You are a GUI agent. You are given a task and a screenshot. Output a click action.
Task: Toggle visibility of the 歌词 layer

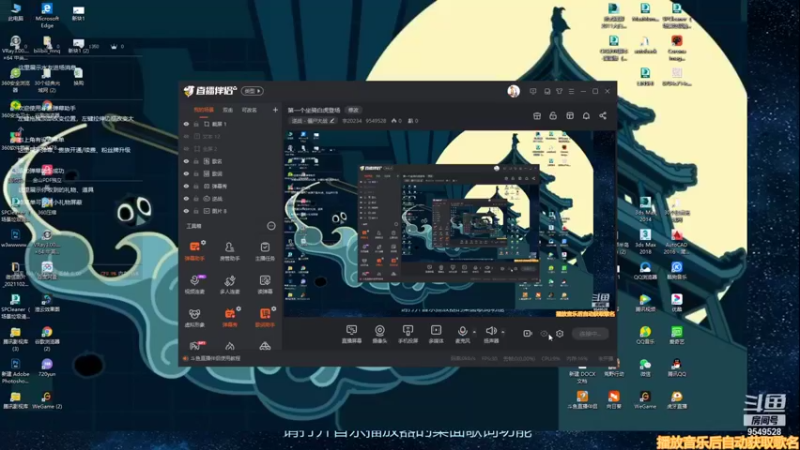click(186, 173)
